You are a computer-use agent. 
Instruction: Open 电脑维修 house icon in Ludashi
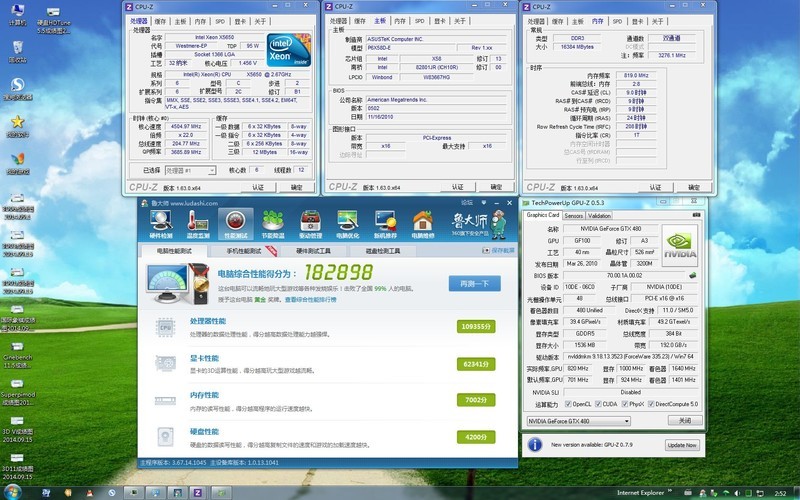[422, 224]
